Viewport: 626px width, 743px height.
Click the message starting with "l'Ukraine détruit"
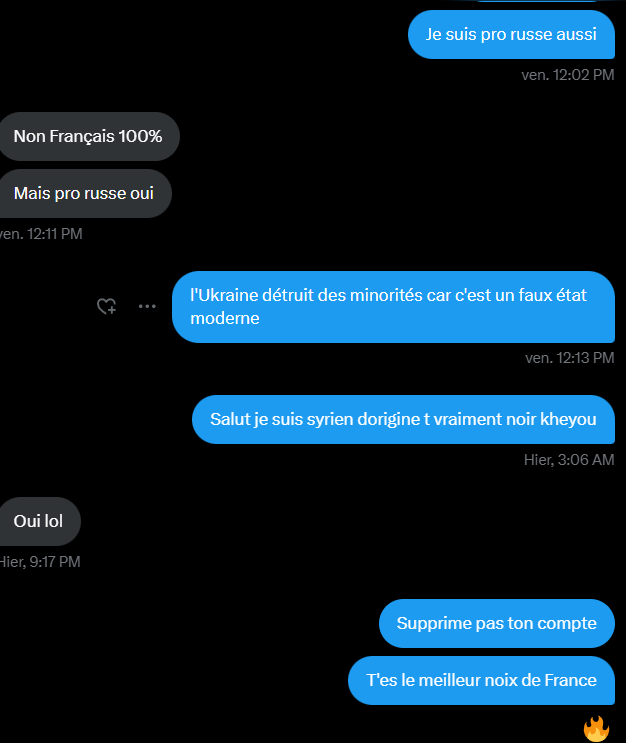coord(392,307)
